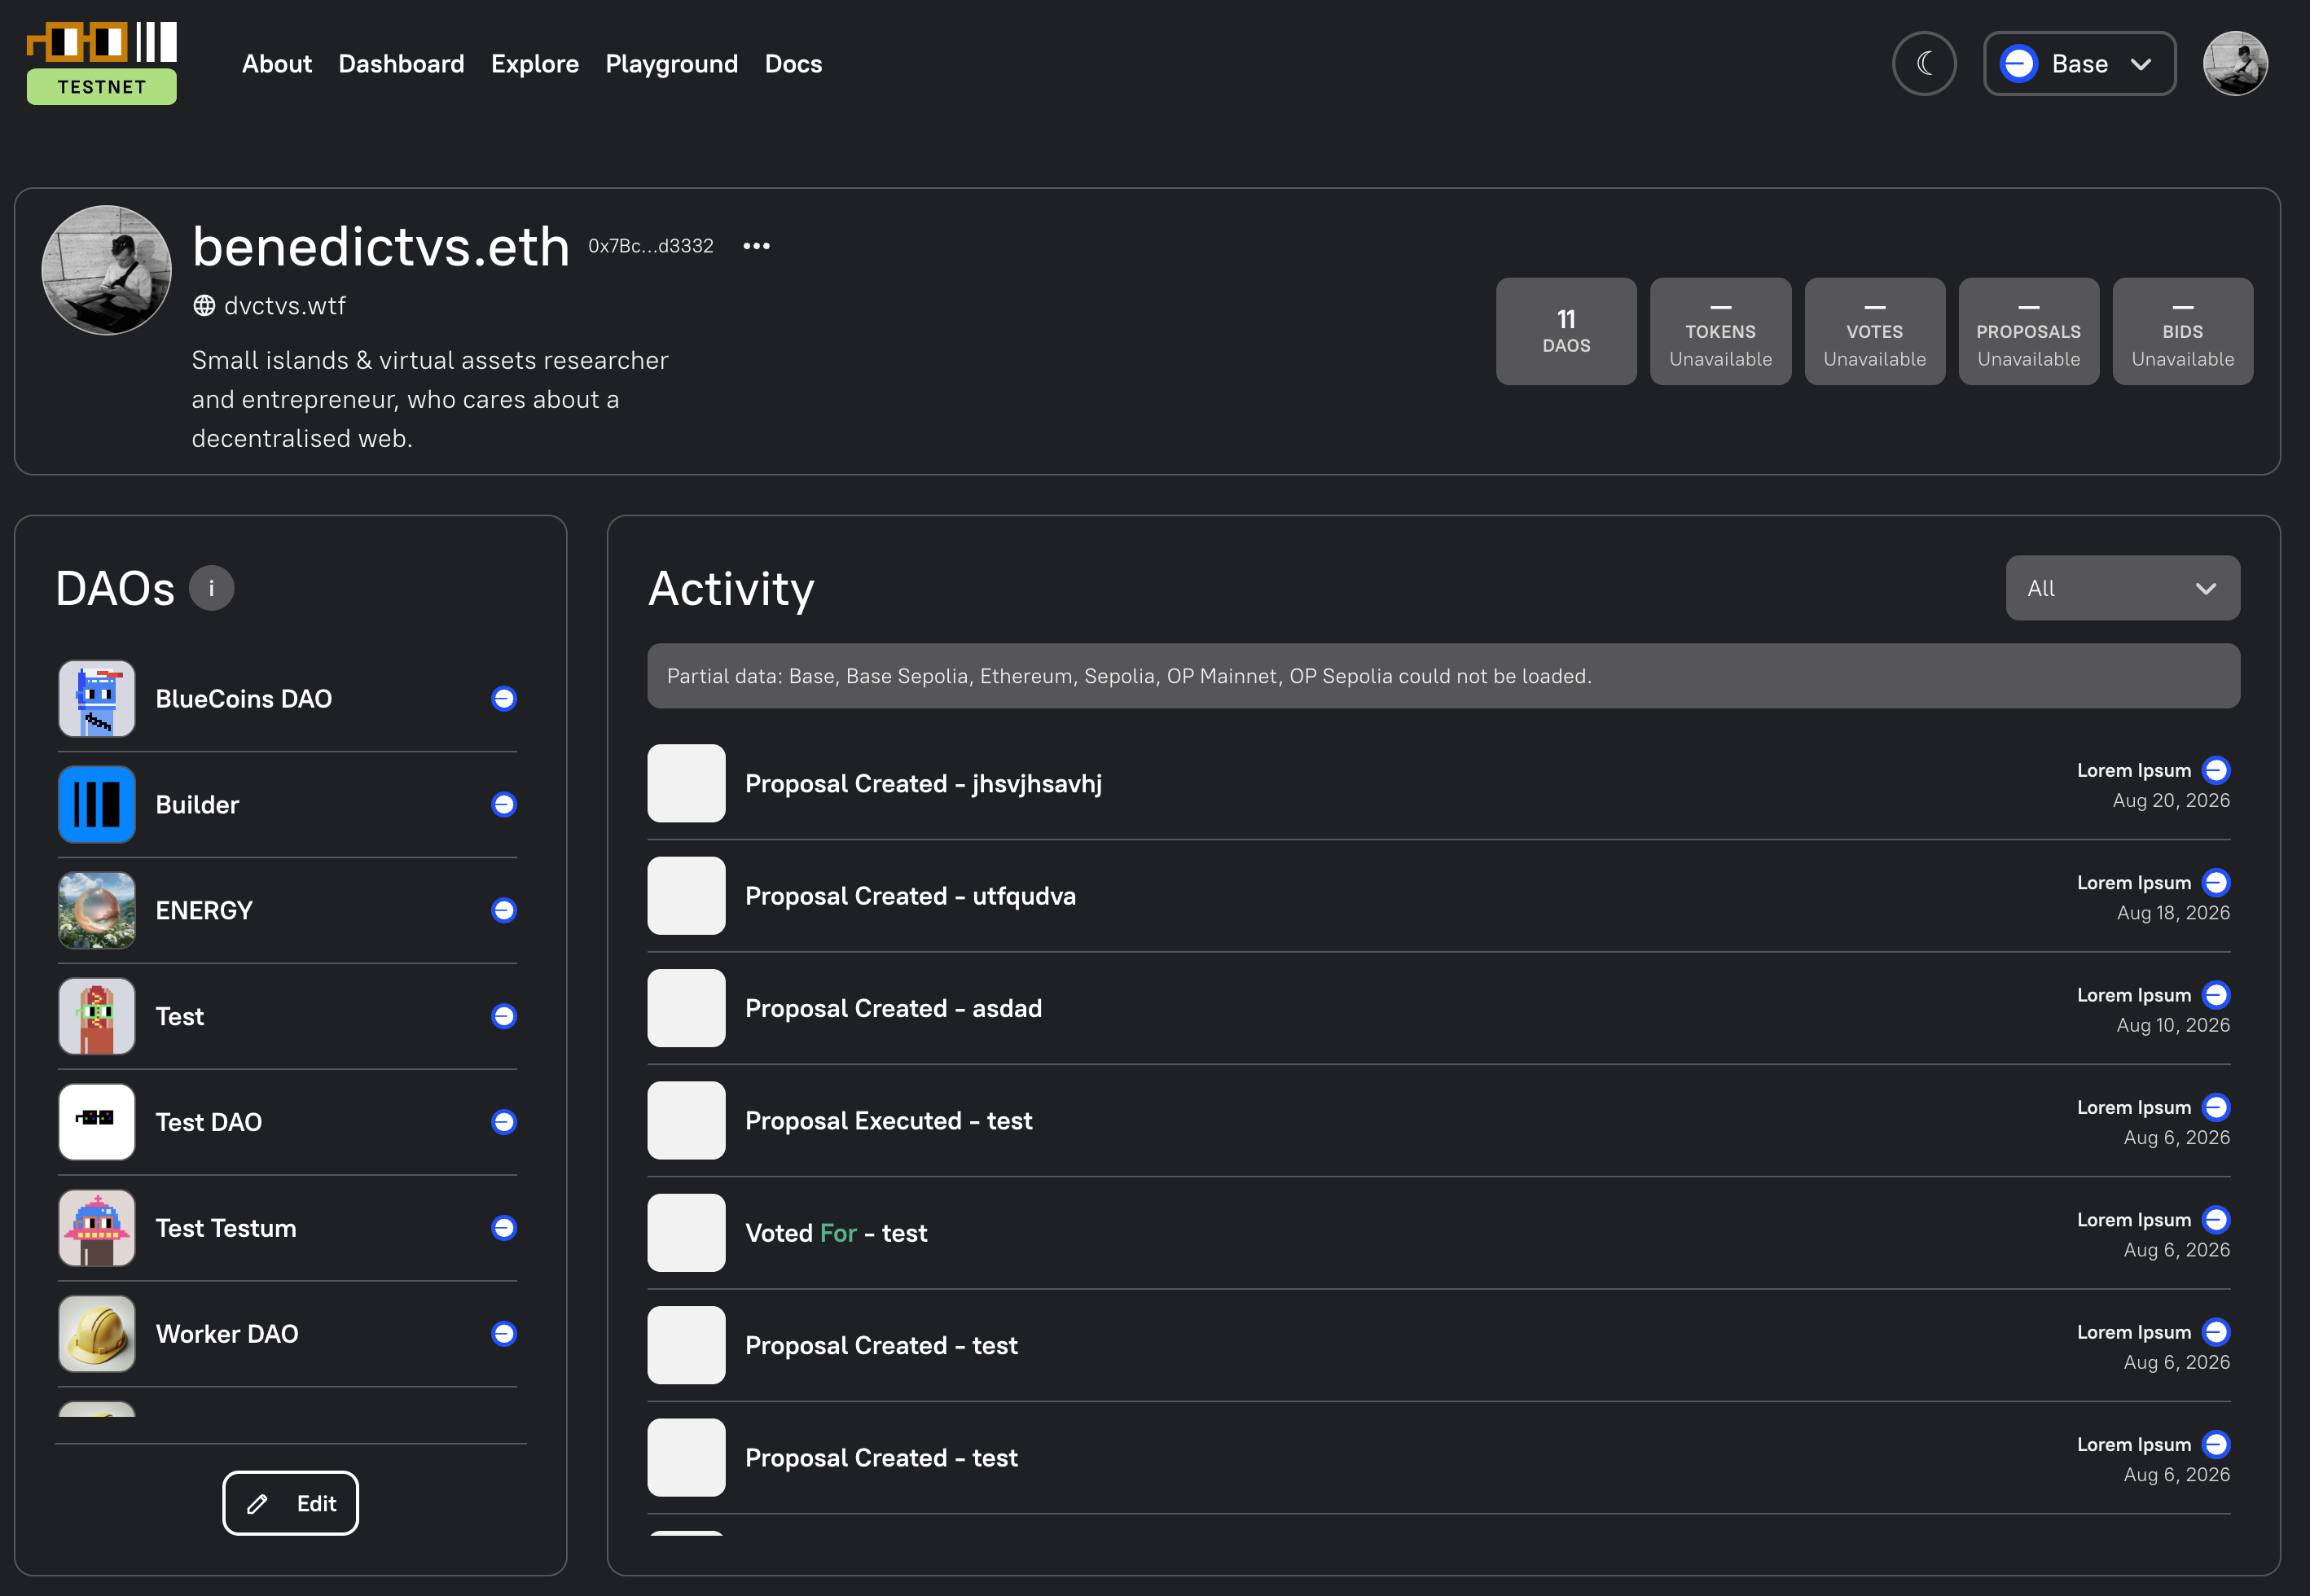This screenshot has width=2310, height=1596.
Task: Click the ENERGY DAO image
Action: (97, 910)
